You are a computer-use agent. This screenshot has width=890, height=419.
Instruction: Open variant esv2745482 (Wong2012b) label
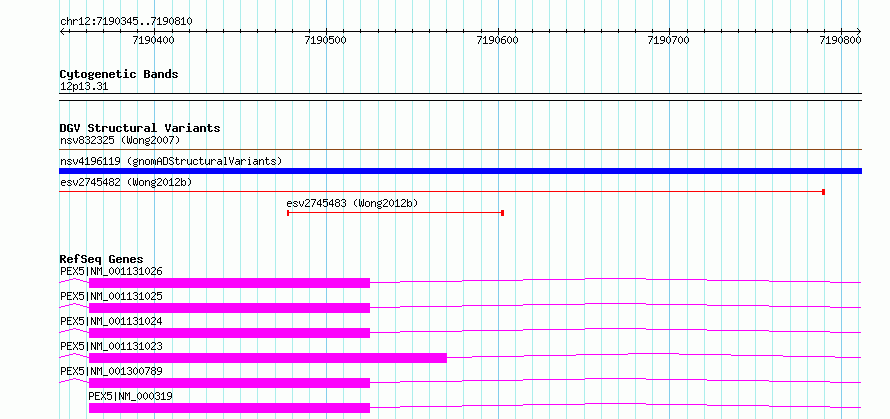(126, 182)
